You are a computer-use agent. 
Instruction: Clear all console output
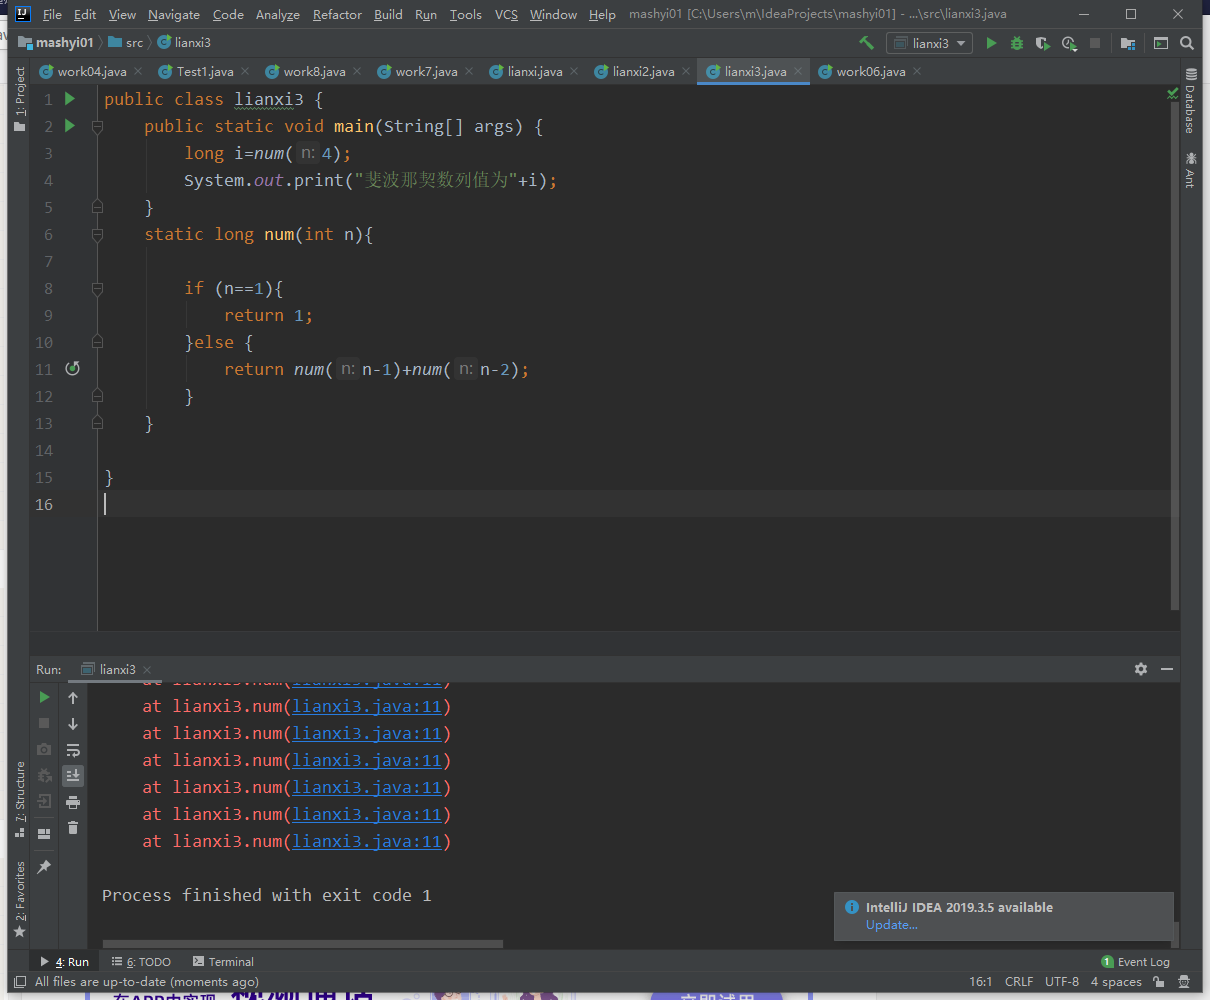73,827
